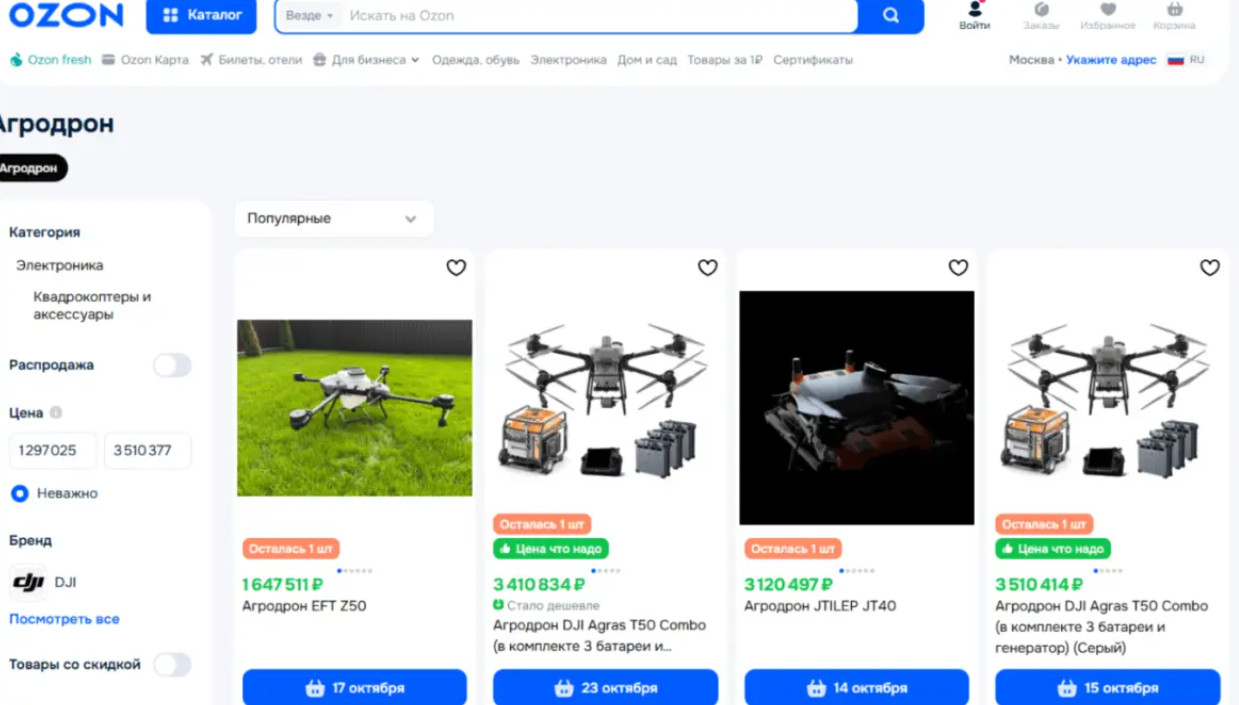Click the Каталог button
This screenshot has width=1239, height=705.
click(201, 15)
